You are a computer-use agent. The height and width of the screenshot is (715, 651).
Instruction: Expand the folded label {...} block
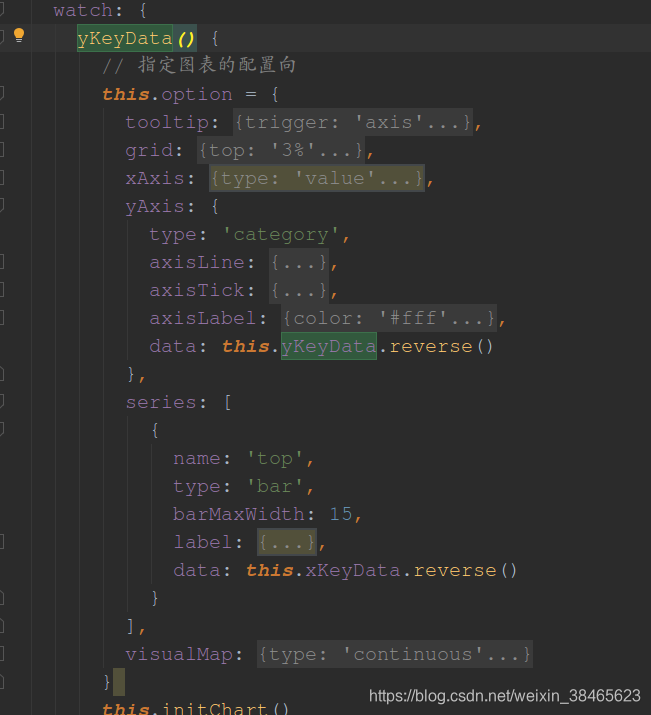(x=287, y=542)
